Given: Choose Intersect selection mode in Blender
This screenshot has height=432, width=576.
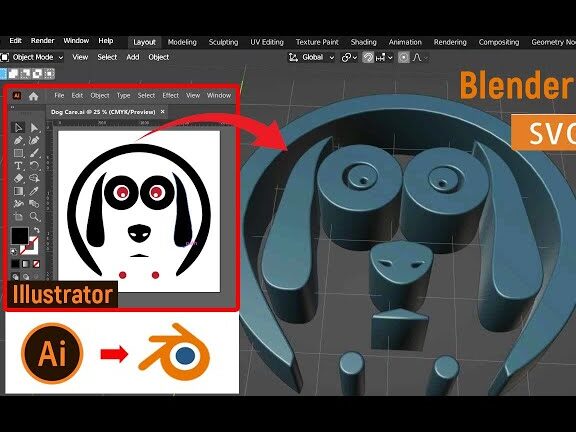Looking at the screenshot, I should tap(49, 74).
